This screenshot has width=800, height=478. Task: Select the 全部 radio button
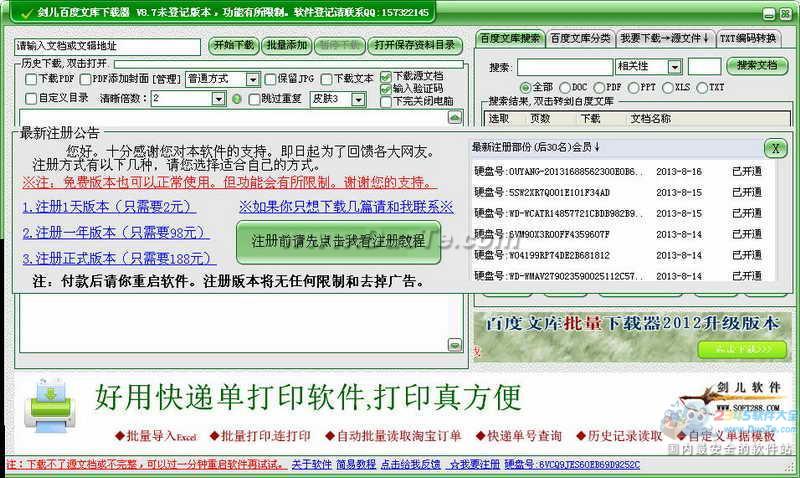tap(524, 88)
